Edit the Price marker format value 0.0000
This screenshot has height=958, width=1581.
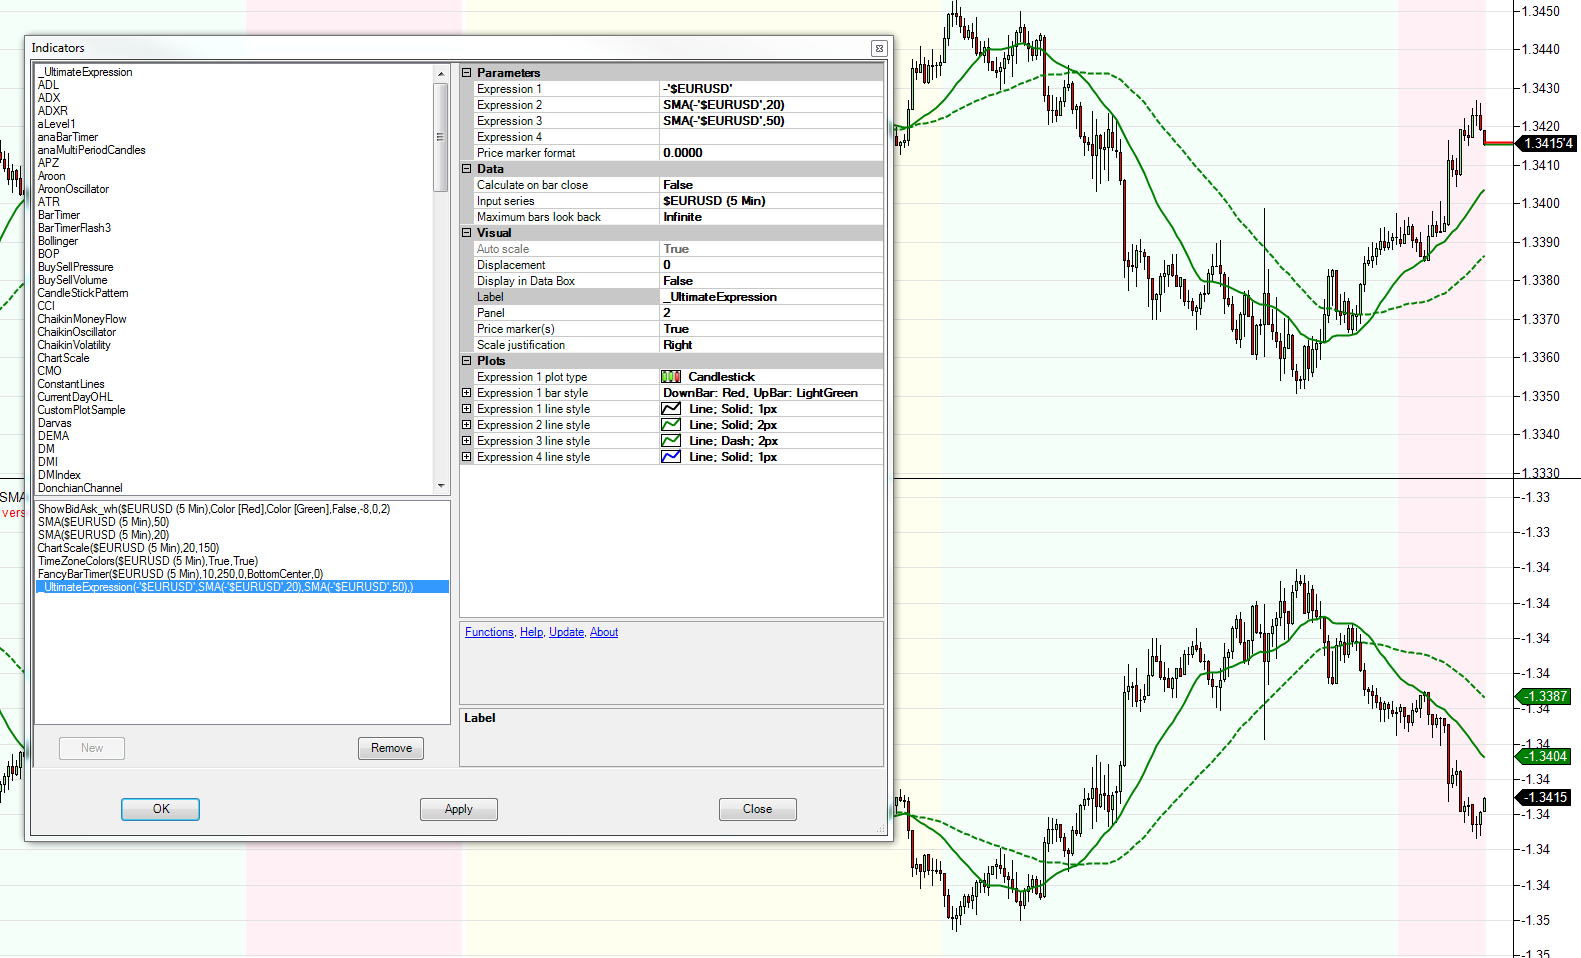(771, 153)
